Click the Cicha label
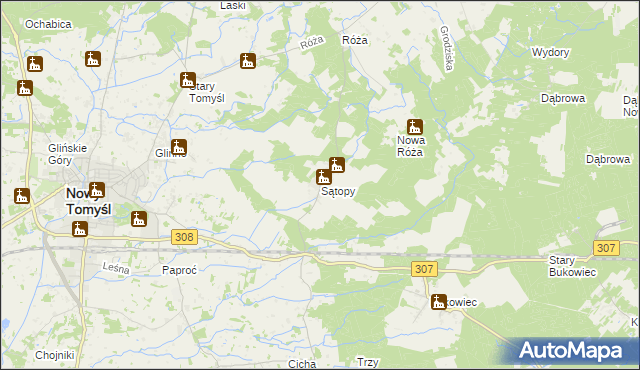 pos(302,364)
